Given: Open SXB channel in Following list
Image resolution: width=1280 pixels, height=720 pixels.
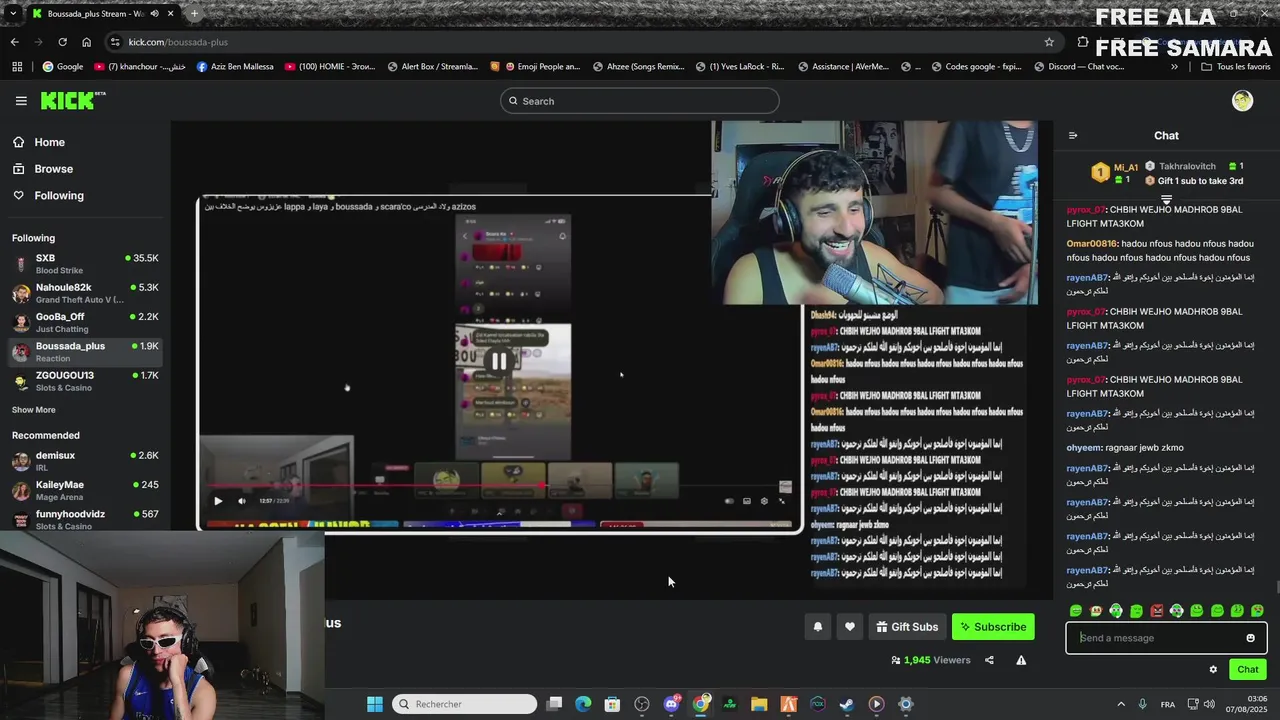Looking at the screenshot, I should point(85,264).
